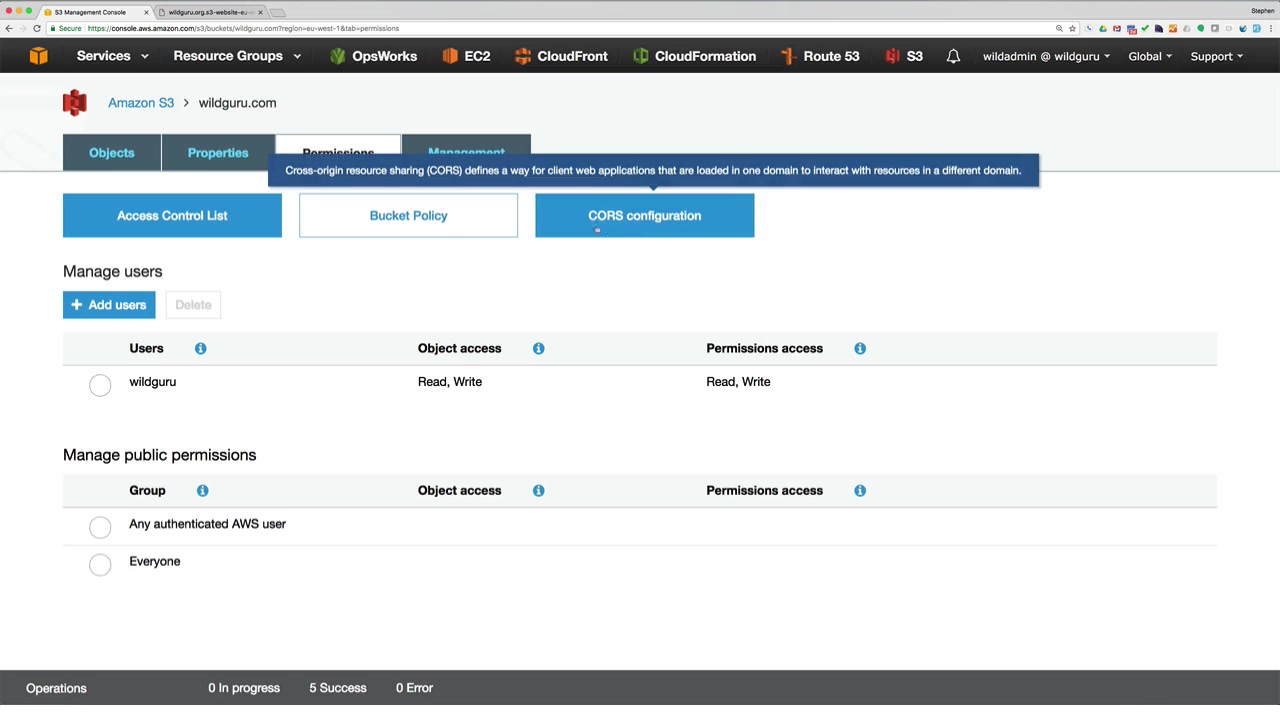Go to Amazon S3 breadcrumb link

coord(141,103)
